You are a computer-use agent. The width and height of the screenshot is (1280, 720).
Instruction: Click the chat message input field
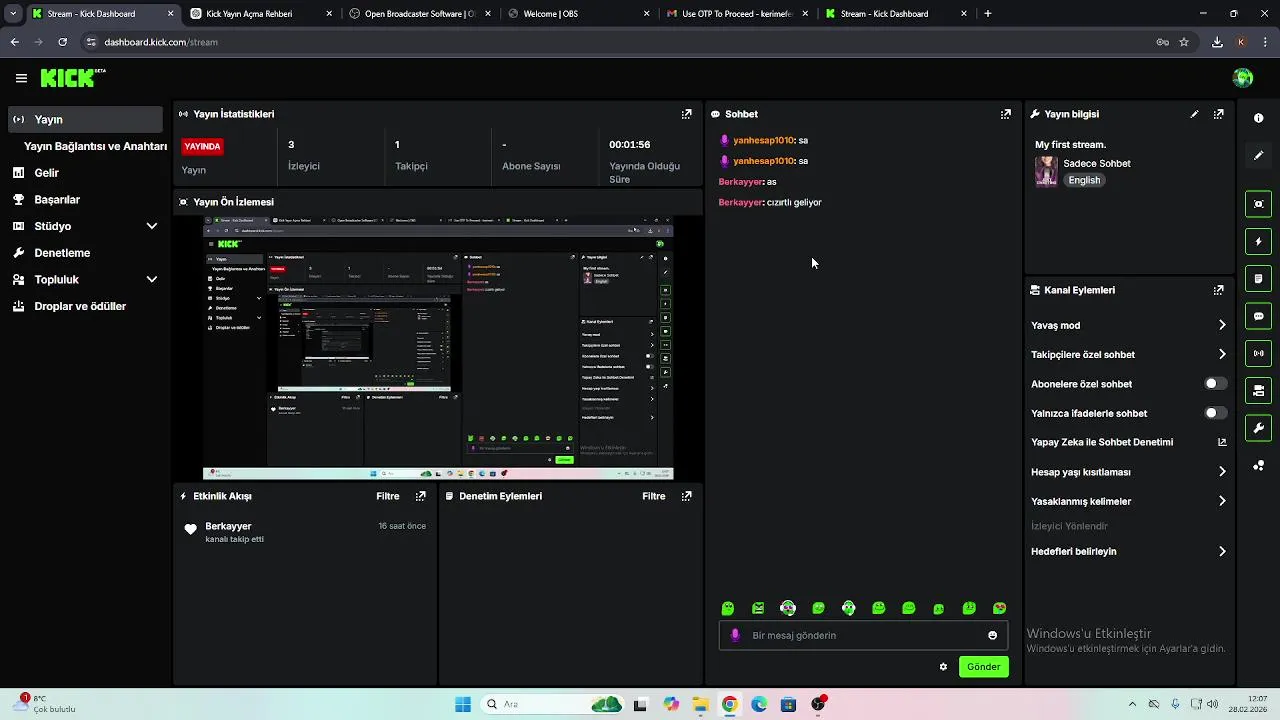tap(863, 635)
